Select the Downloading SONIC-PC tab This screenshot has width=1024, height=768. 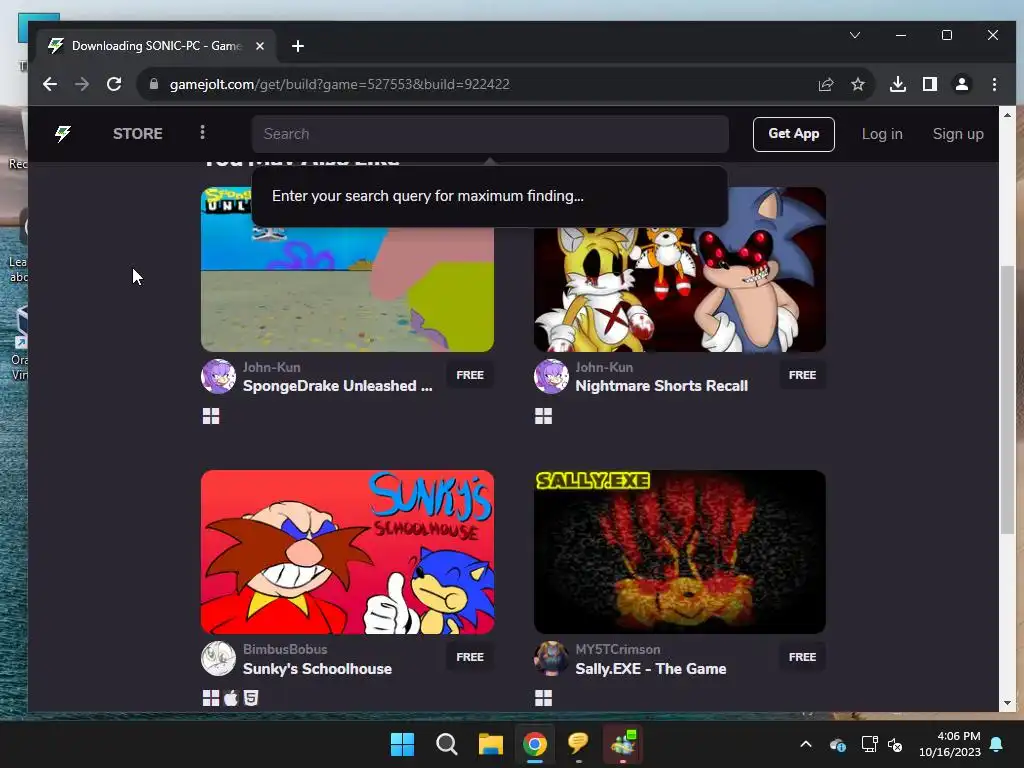point(157,46)
